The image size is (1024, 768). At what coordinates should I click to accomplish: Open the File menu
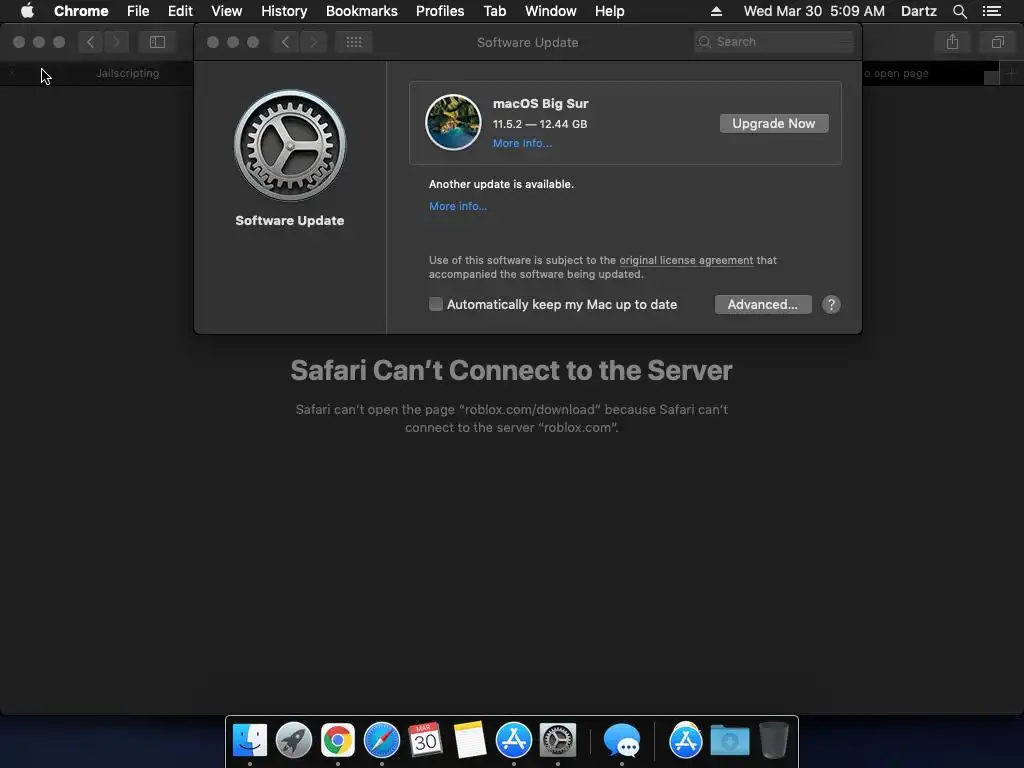pos(138,11)
